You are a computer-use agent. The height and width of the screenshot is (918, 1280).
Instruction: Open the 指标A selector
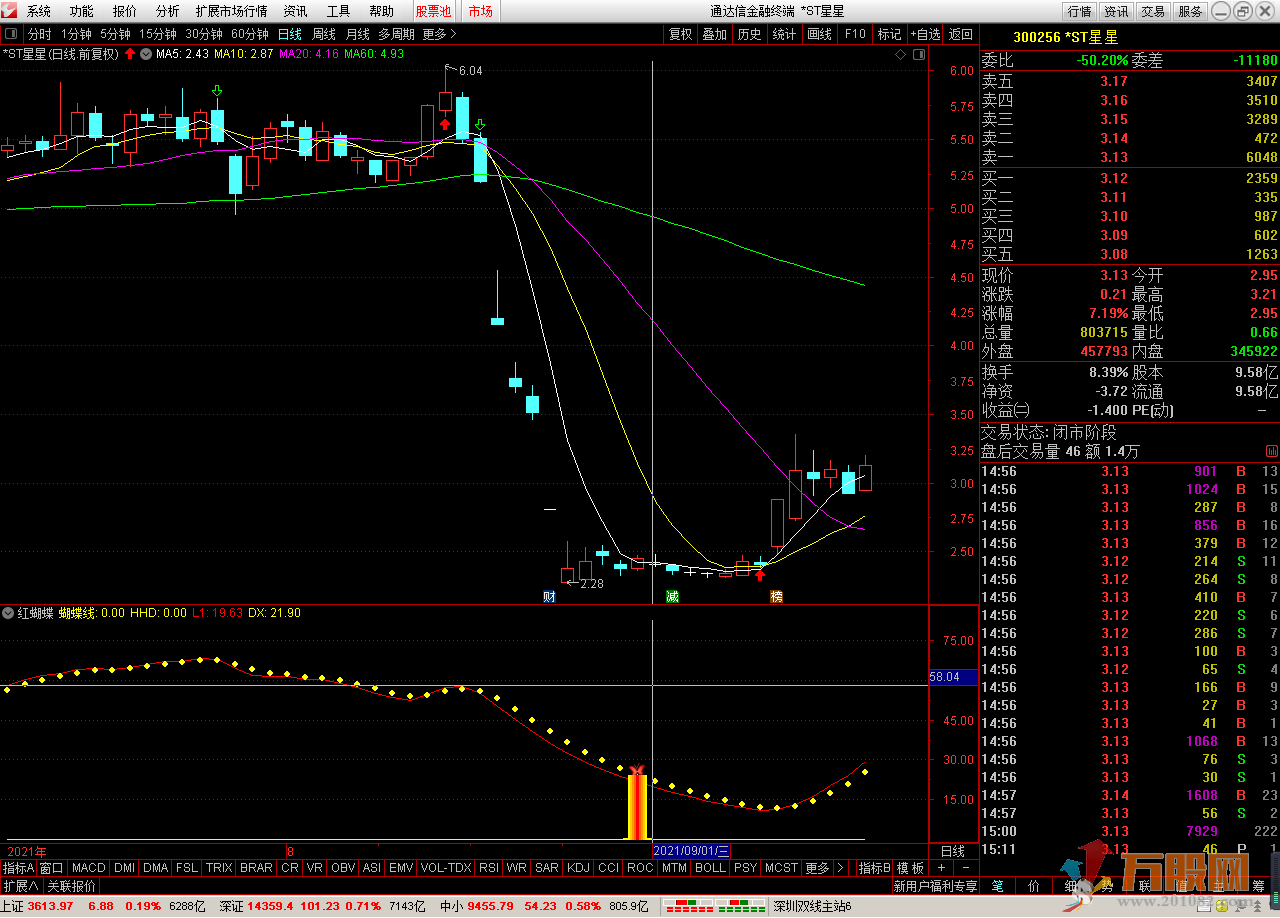coord(18,868)
